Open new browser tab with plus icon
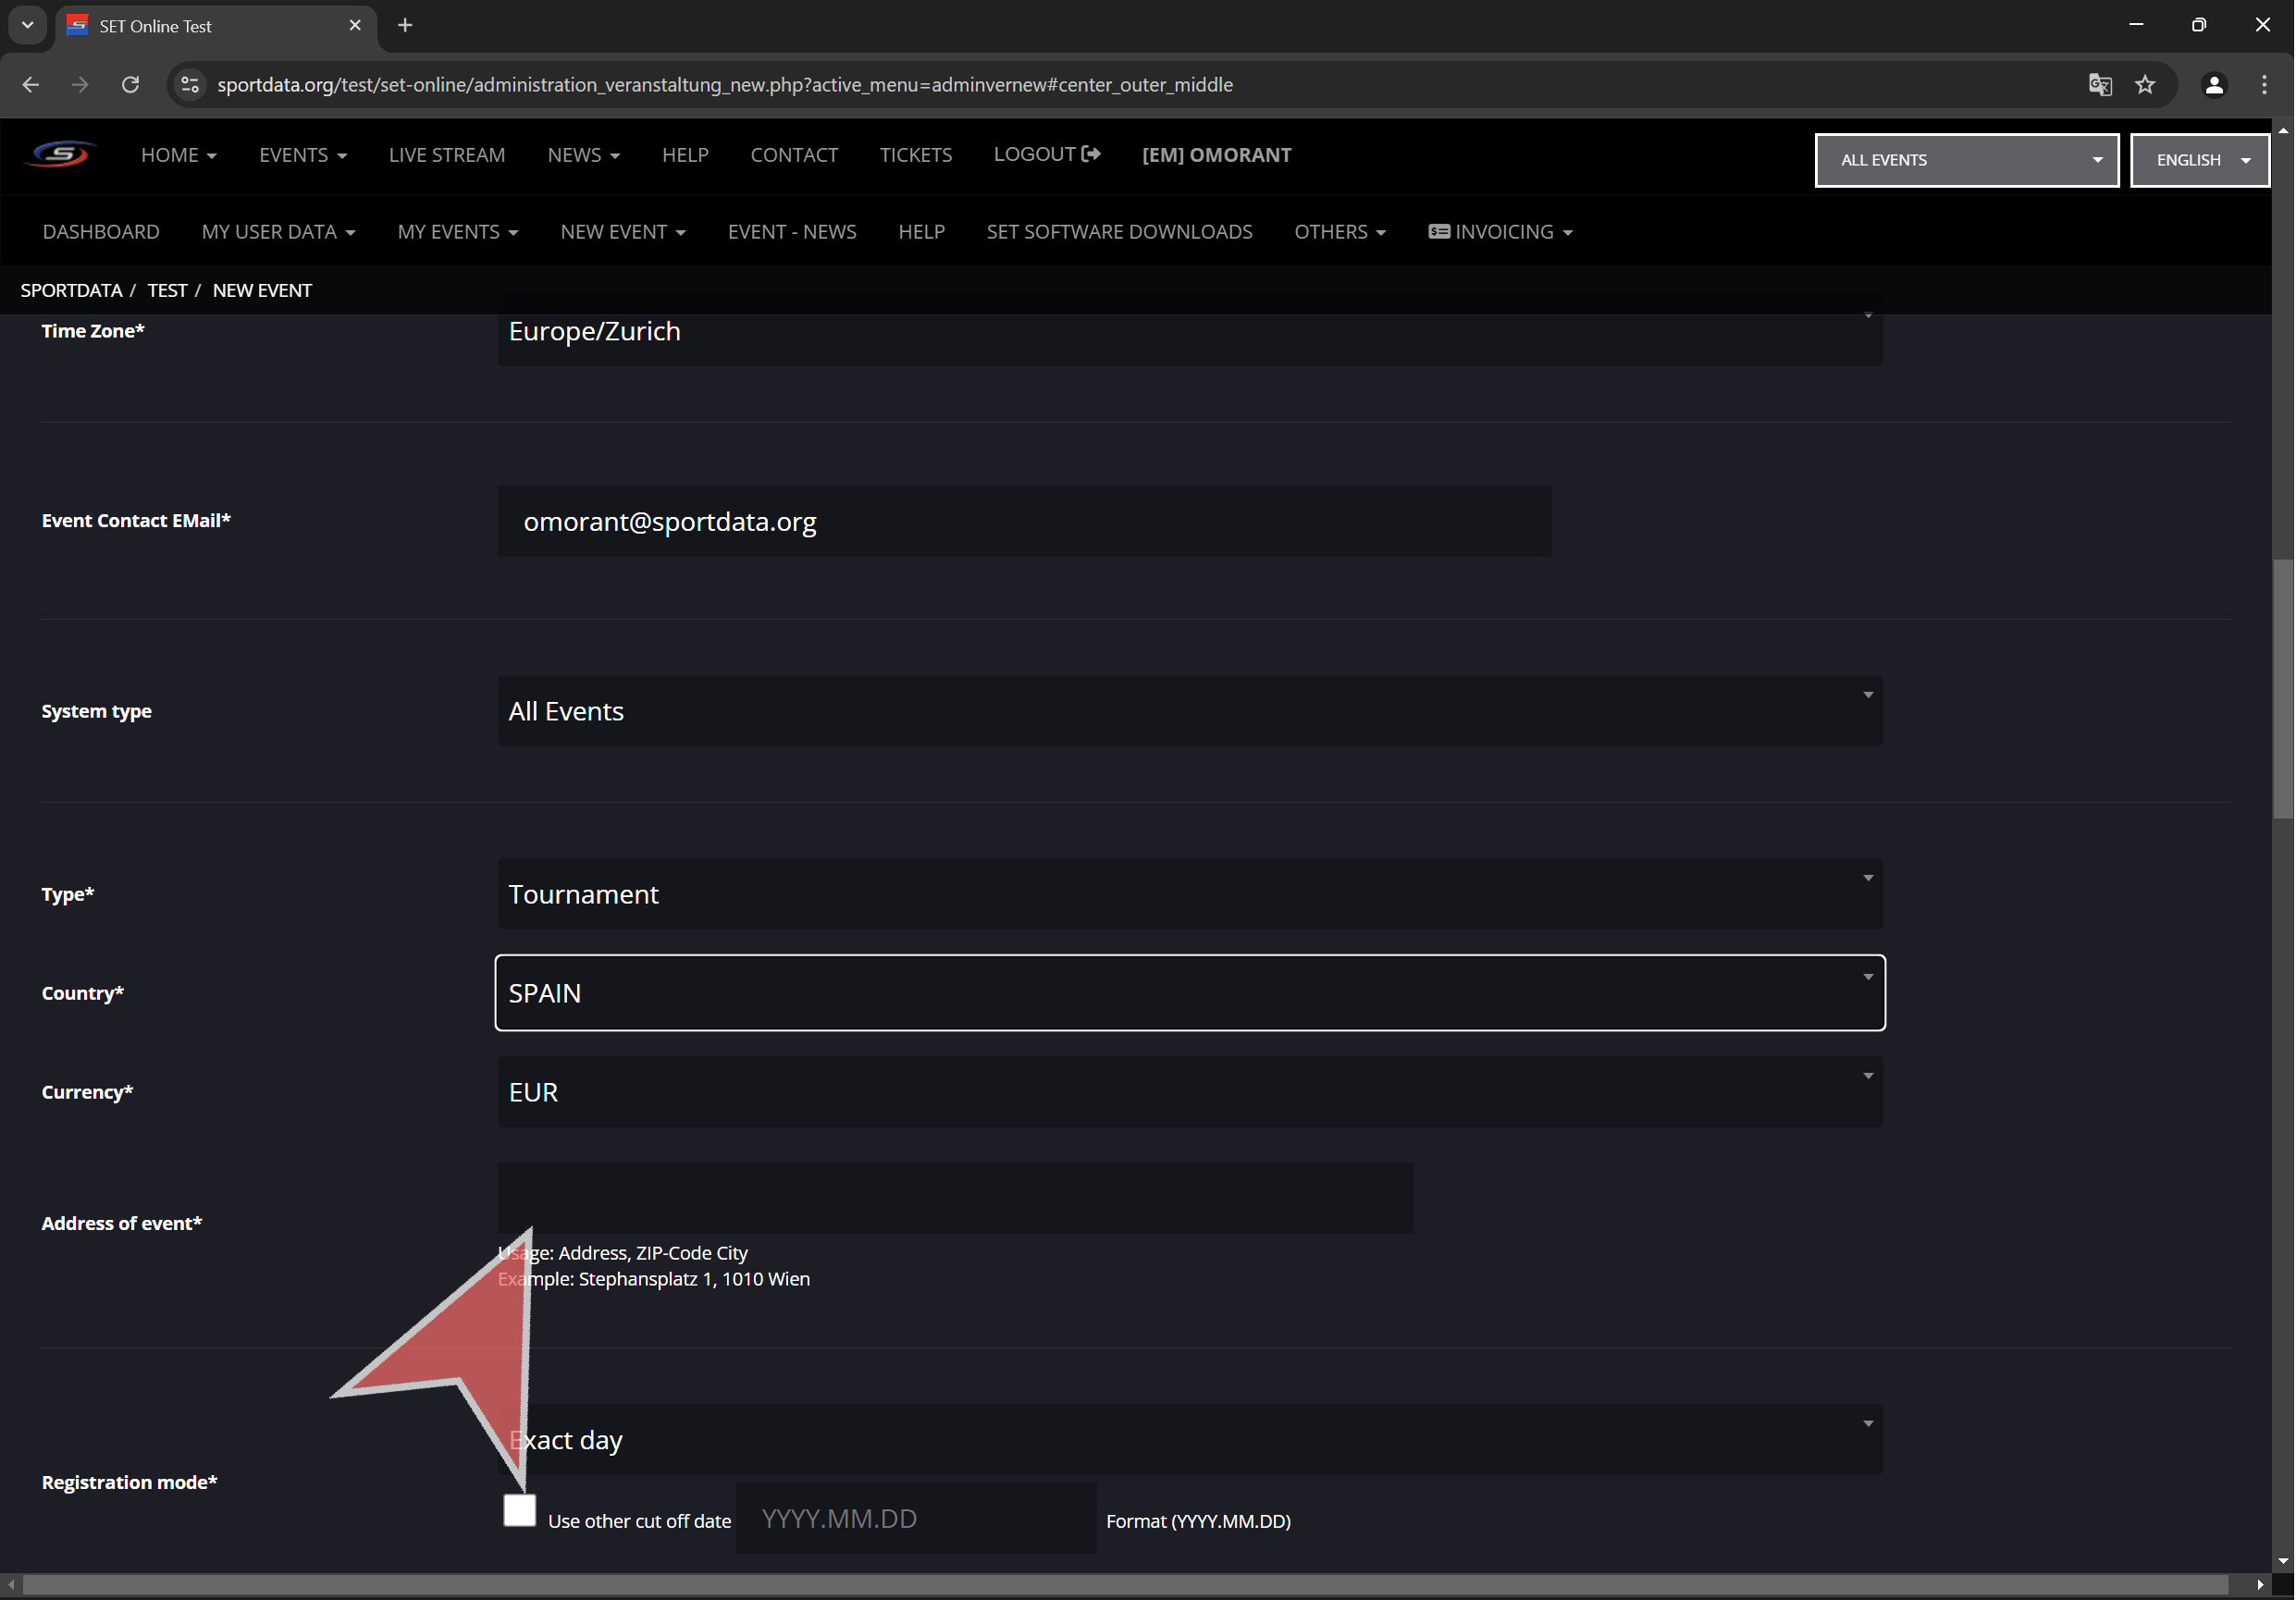 point(405,26)
